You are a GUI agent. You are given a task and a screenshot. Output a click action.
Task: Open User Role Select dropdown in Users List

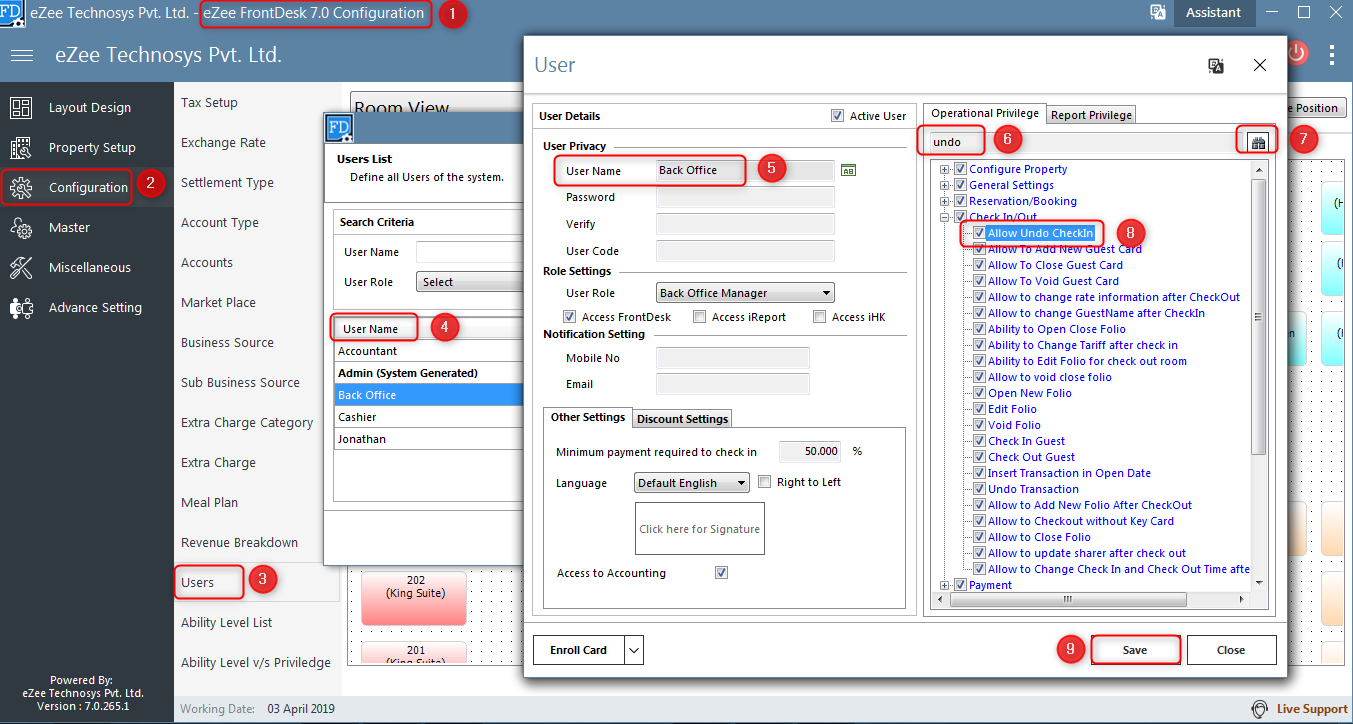click(470, 282)
